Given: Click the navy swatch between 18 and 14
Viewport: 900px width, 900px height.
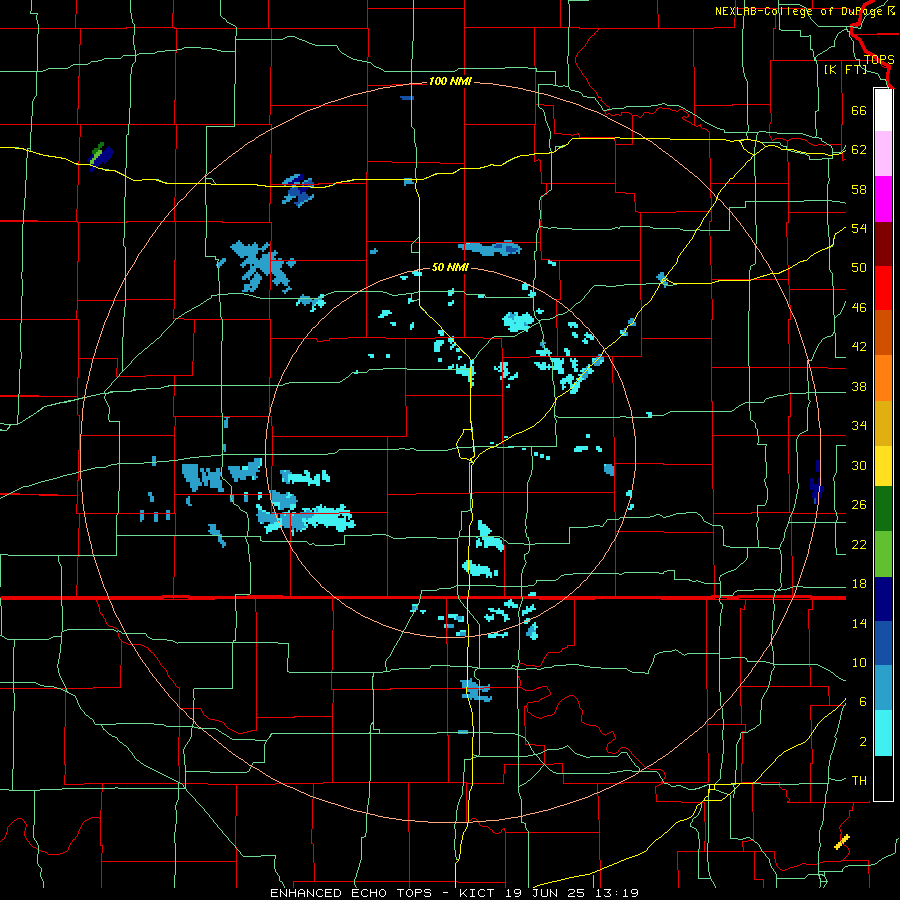Looking at the screenshot, I should coord(883,599).
